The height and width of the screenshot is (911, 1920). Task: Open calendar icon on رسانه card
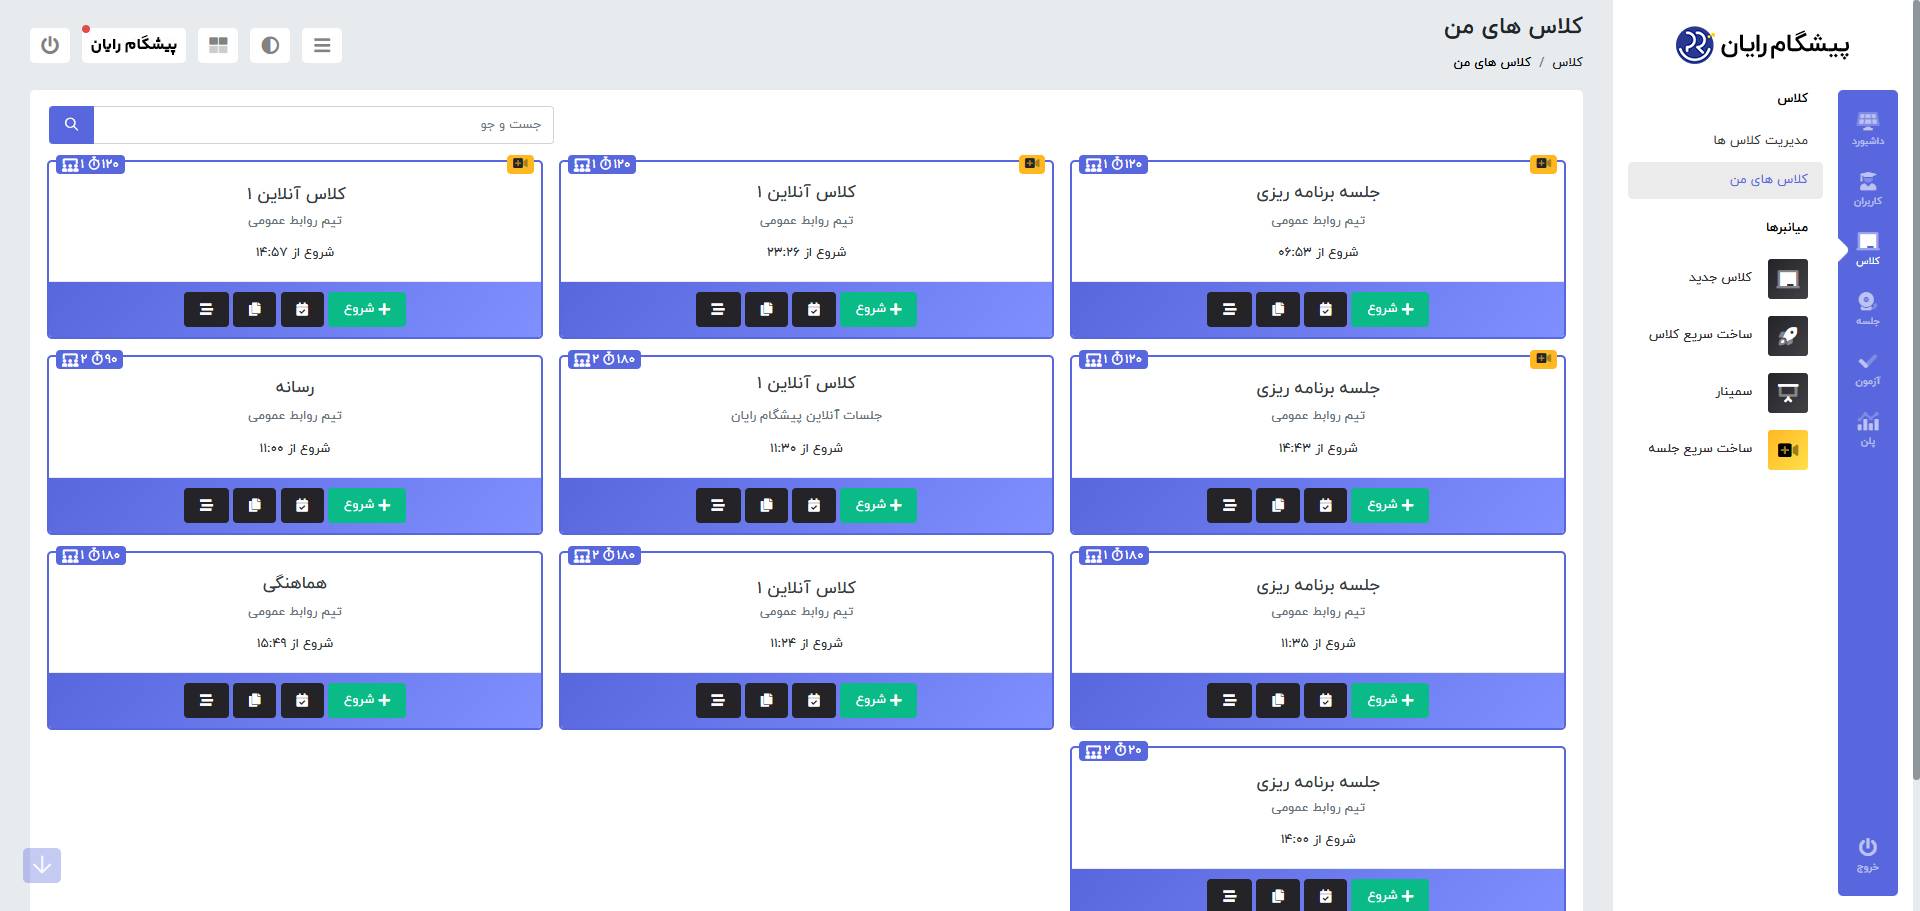point(302,505)
